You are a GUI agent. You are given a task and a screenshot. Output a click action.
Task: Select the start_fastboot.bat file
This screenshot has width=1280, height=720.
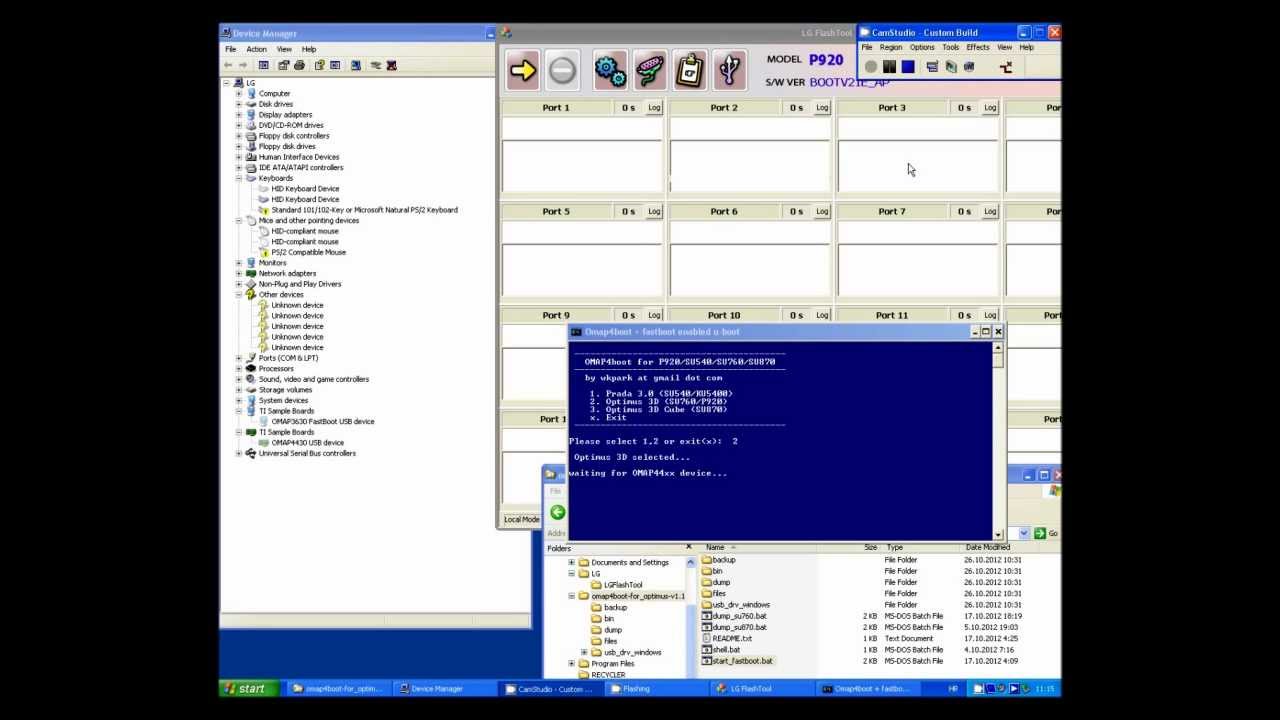742,661
